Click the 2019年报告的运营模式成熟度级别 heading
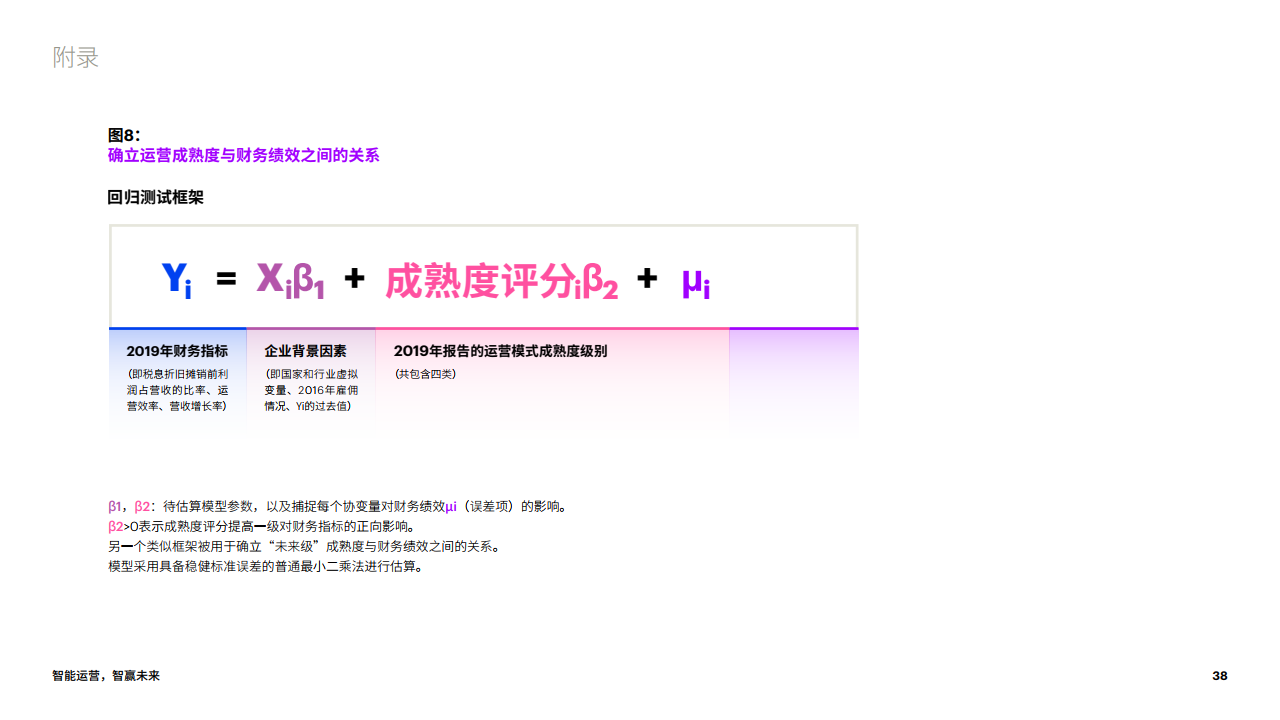The height and width of the screenshot is (720, 1280). click(x=500, y=351)
